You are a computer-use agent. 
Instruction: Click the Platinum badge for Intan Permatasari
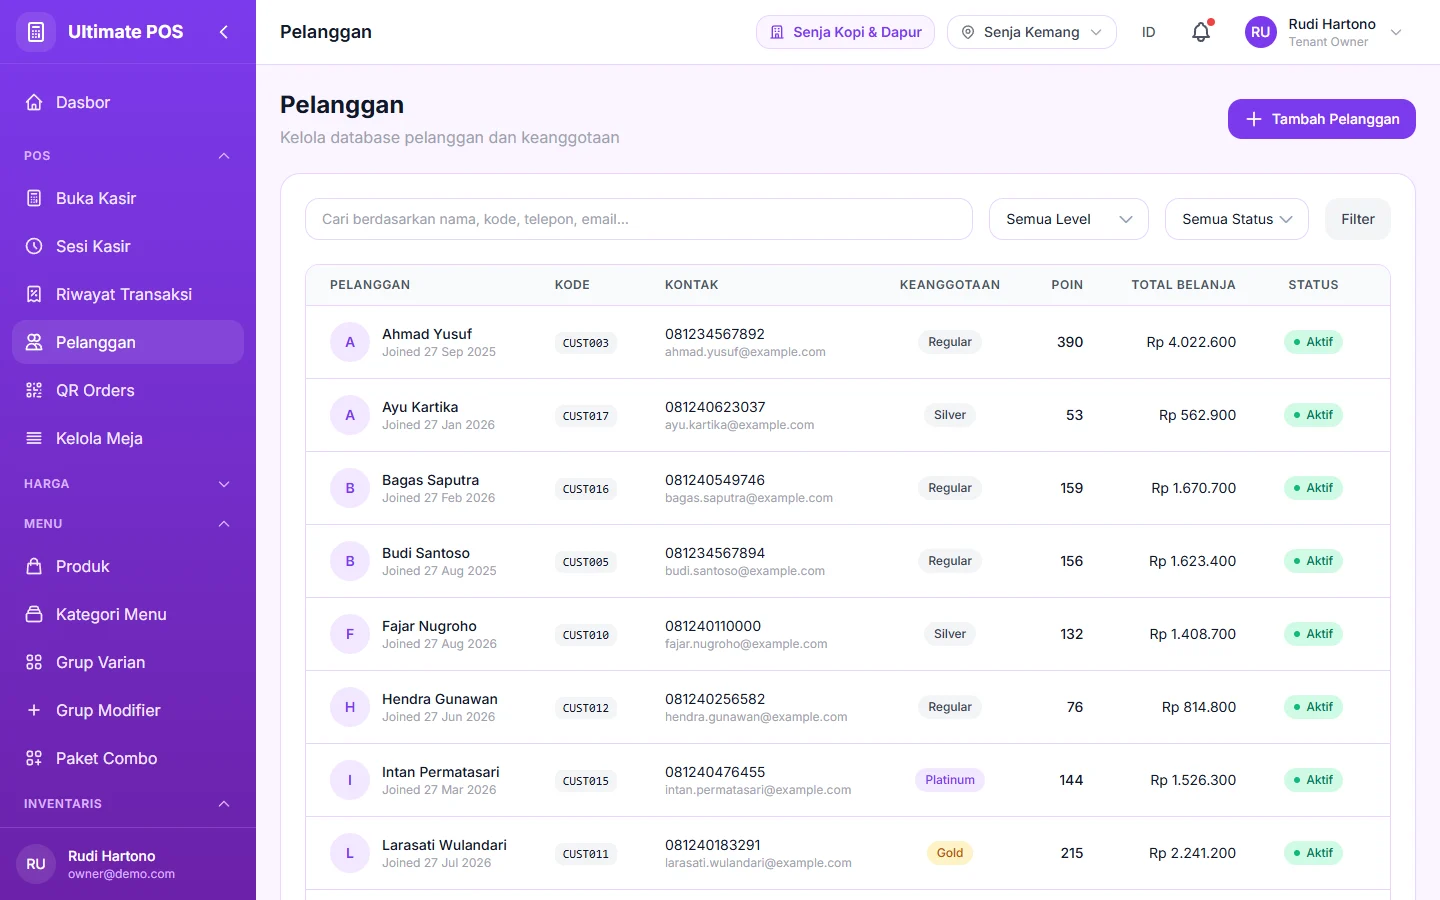[949, 780]
